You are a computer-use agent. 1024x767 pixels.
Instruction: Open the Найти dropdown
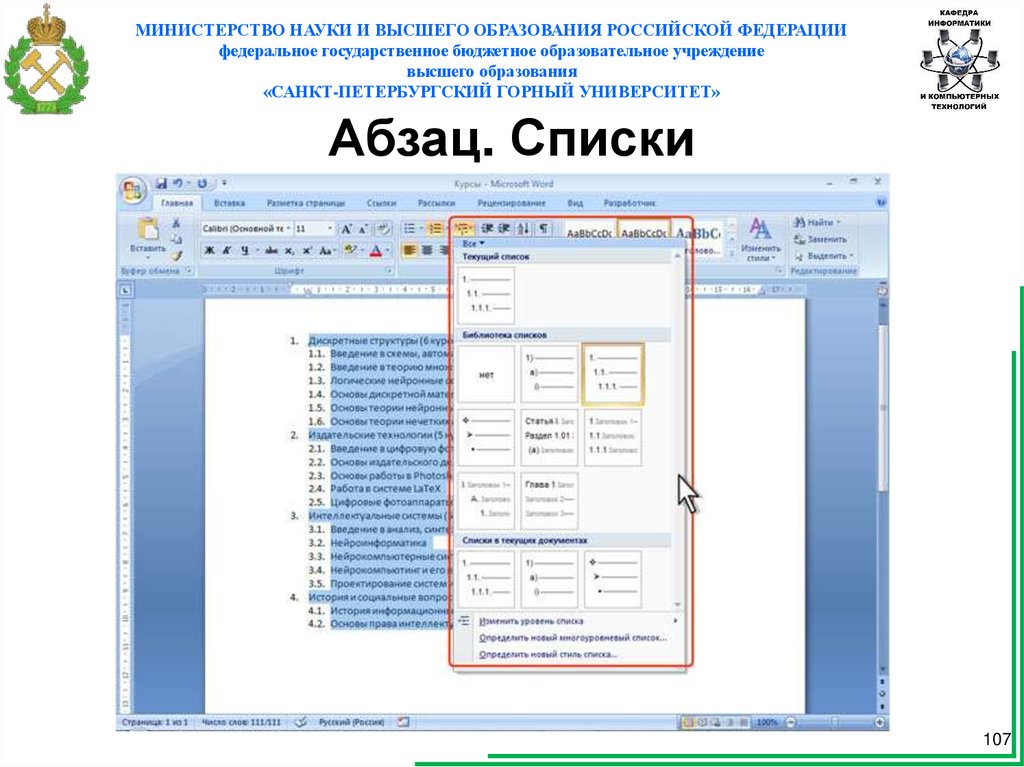pyautogui.click(x=817, y=222)
